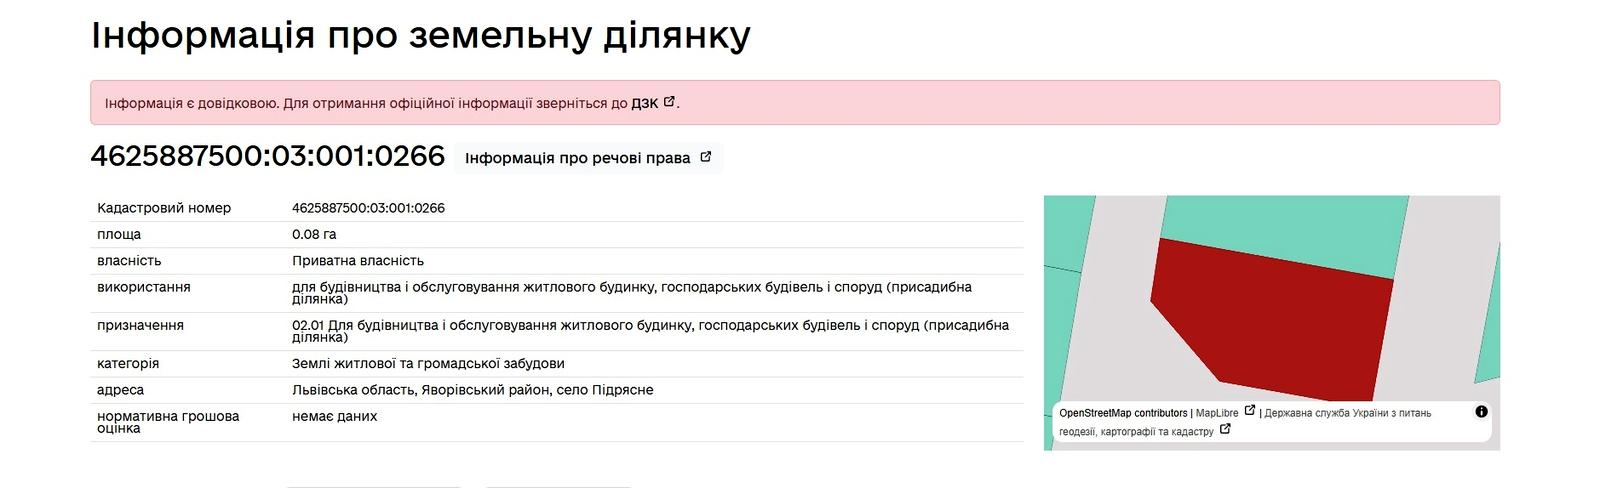The image size is (1600, 488).
Task: Select the red highlighted parcel on map
Action: 1280,320
